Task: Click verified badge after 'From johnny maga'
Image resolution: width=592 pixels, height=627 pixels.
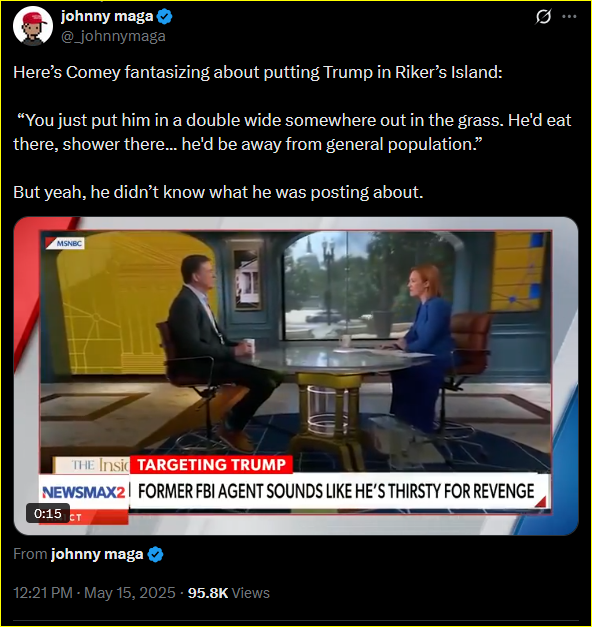Action: pyautogui.click(x=156, y=555)
